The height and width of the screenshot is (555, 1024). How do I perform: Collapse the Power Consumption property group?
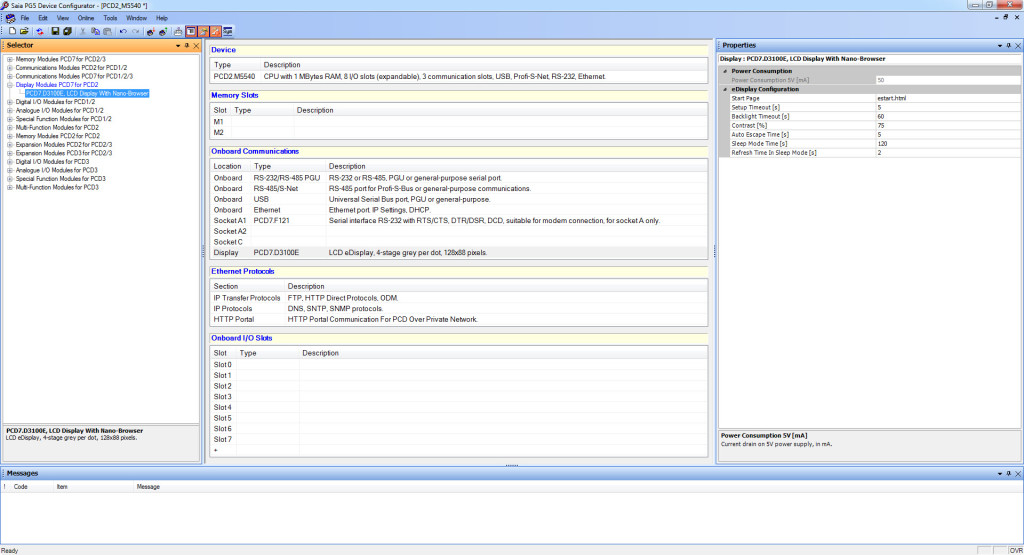[725, 71]
